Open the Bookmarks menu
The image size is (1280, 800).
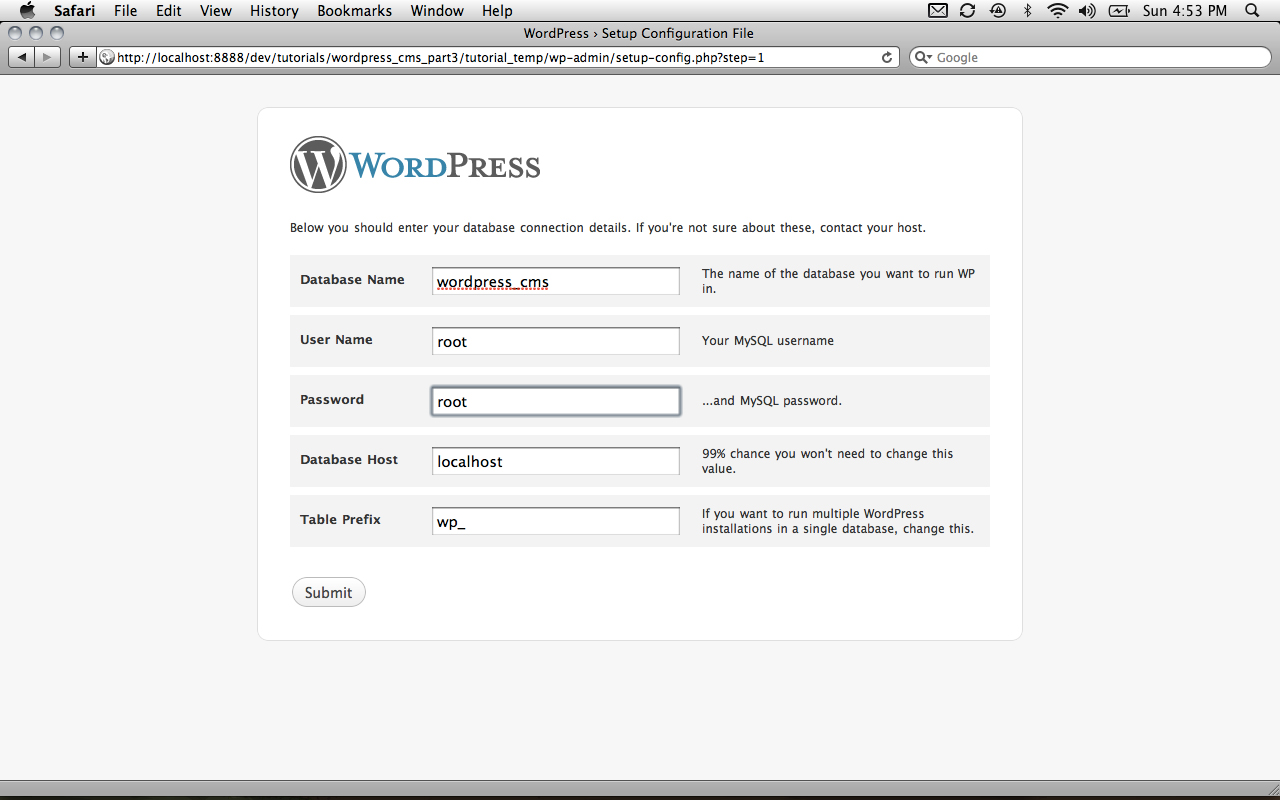pyautogui.click(x=355, y=11)
